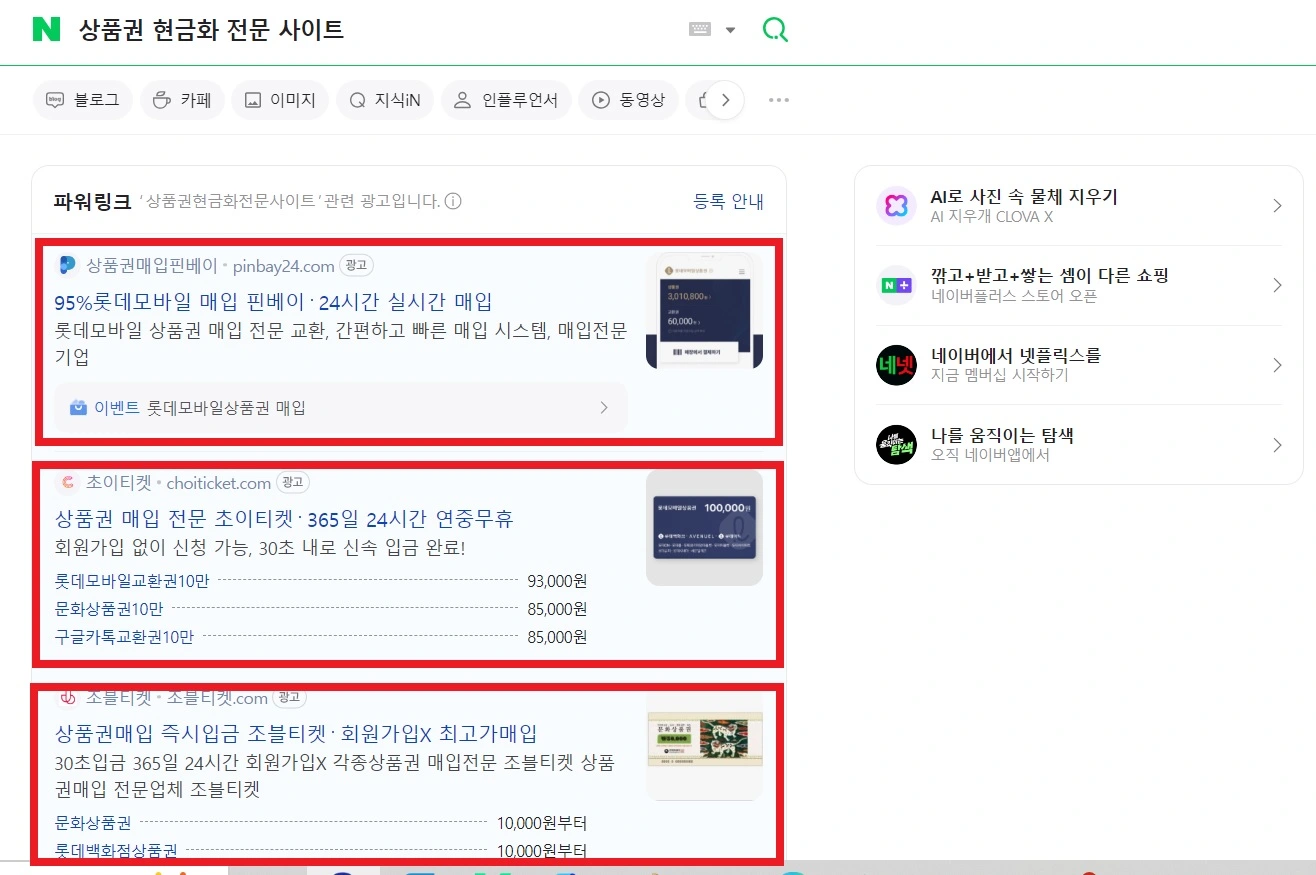This screenshot has width=1316, height=875.
Task: Open the pinbay24.com URL link
Action: 283,266
